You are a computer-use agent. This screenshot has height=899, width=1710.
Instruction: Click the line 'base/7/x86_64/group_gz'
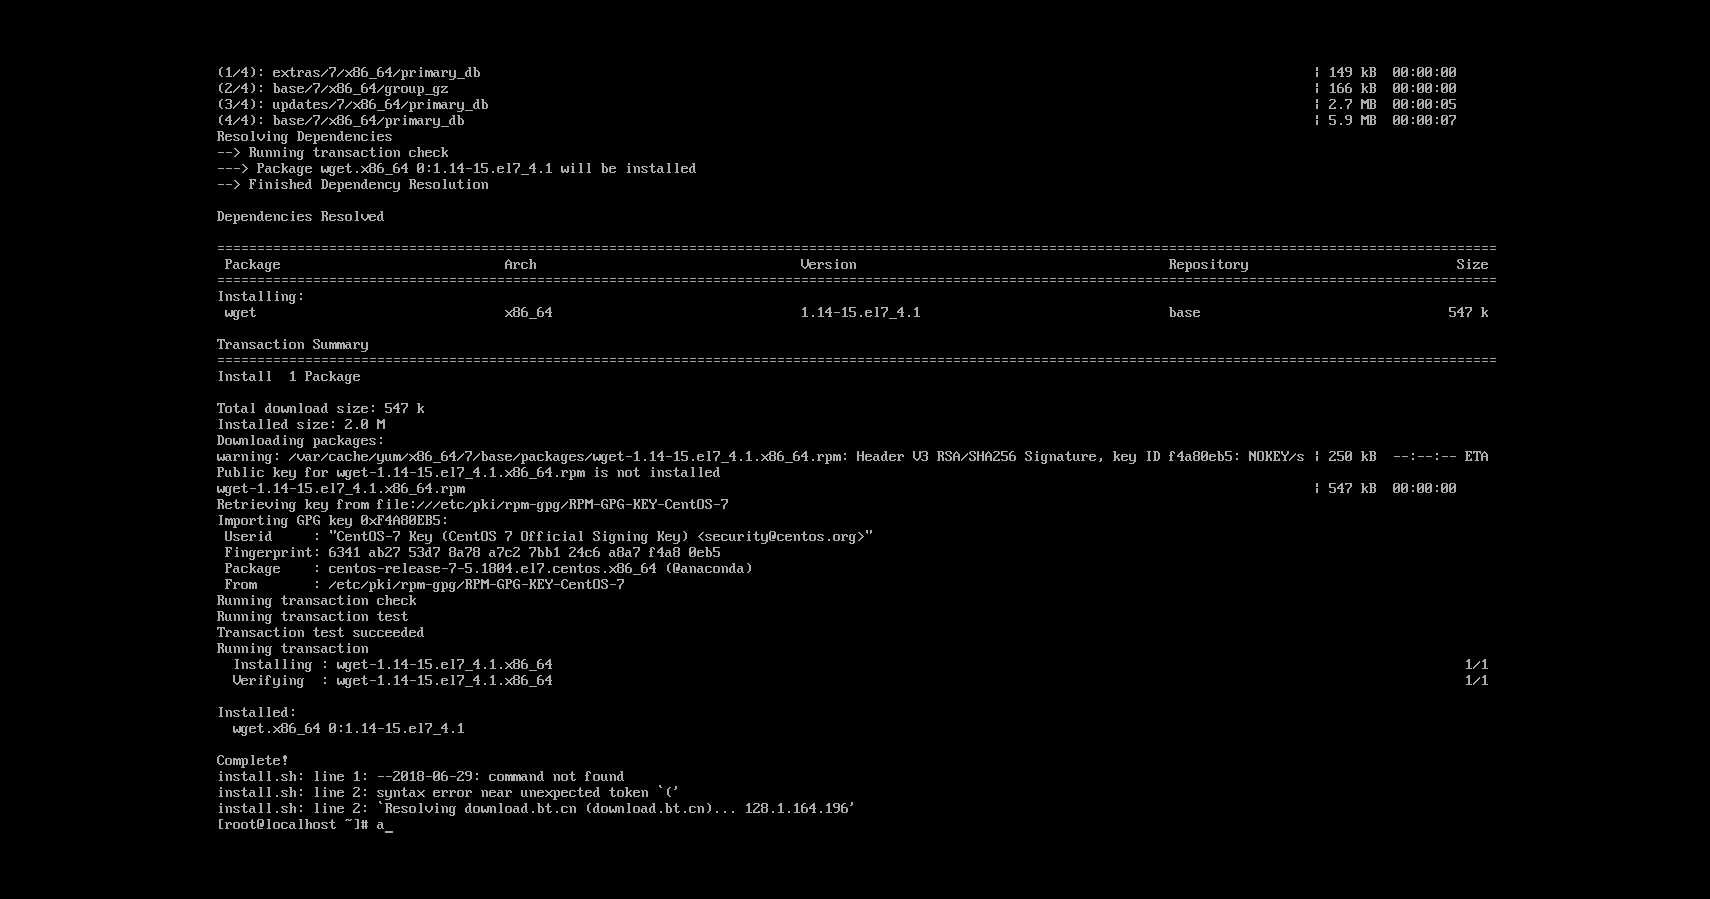tap(360, 88)
